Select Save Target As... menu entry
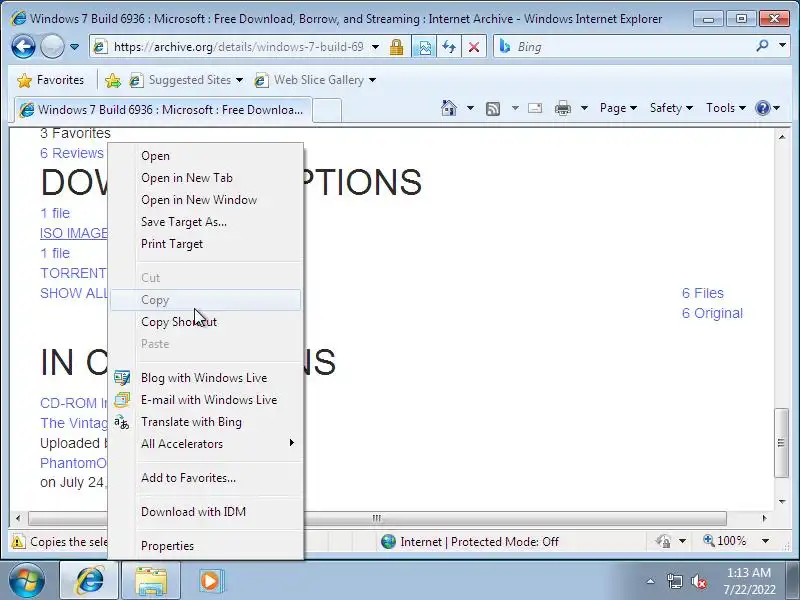This screenshot has width=800, height=600. [x=205, y=222]
